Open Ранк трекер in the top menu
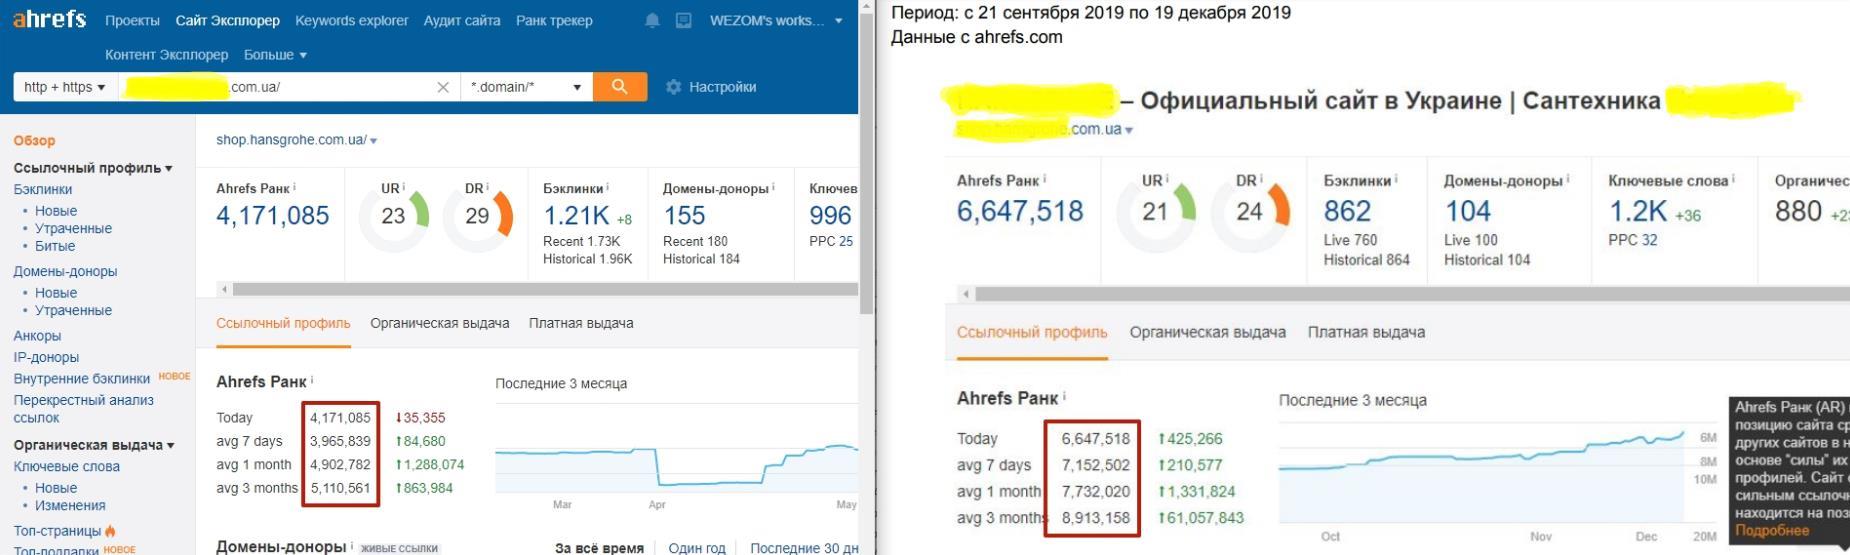The width and height of the screenshot is (1850, 555). coord(554,20)
